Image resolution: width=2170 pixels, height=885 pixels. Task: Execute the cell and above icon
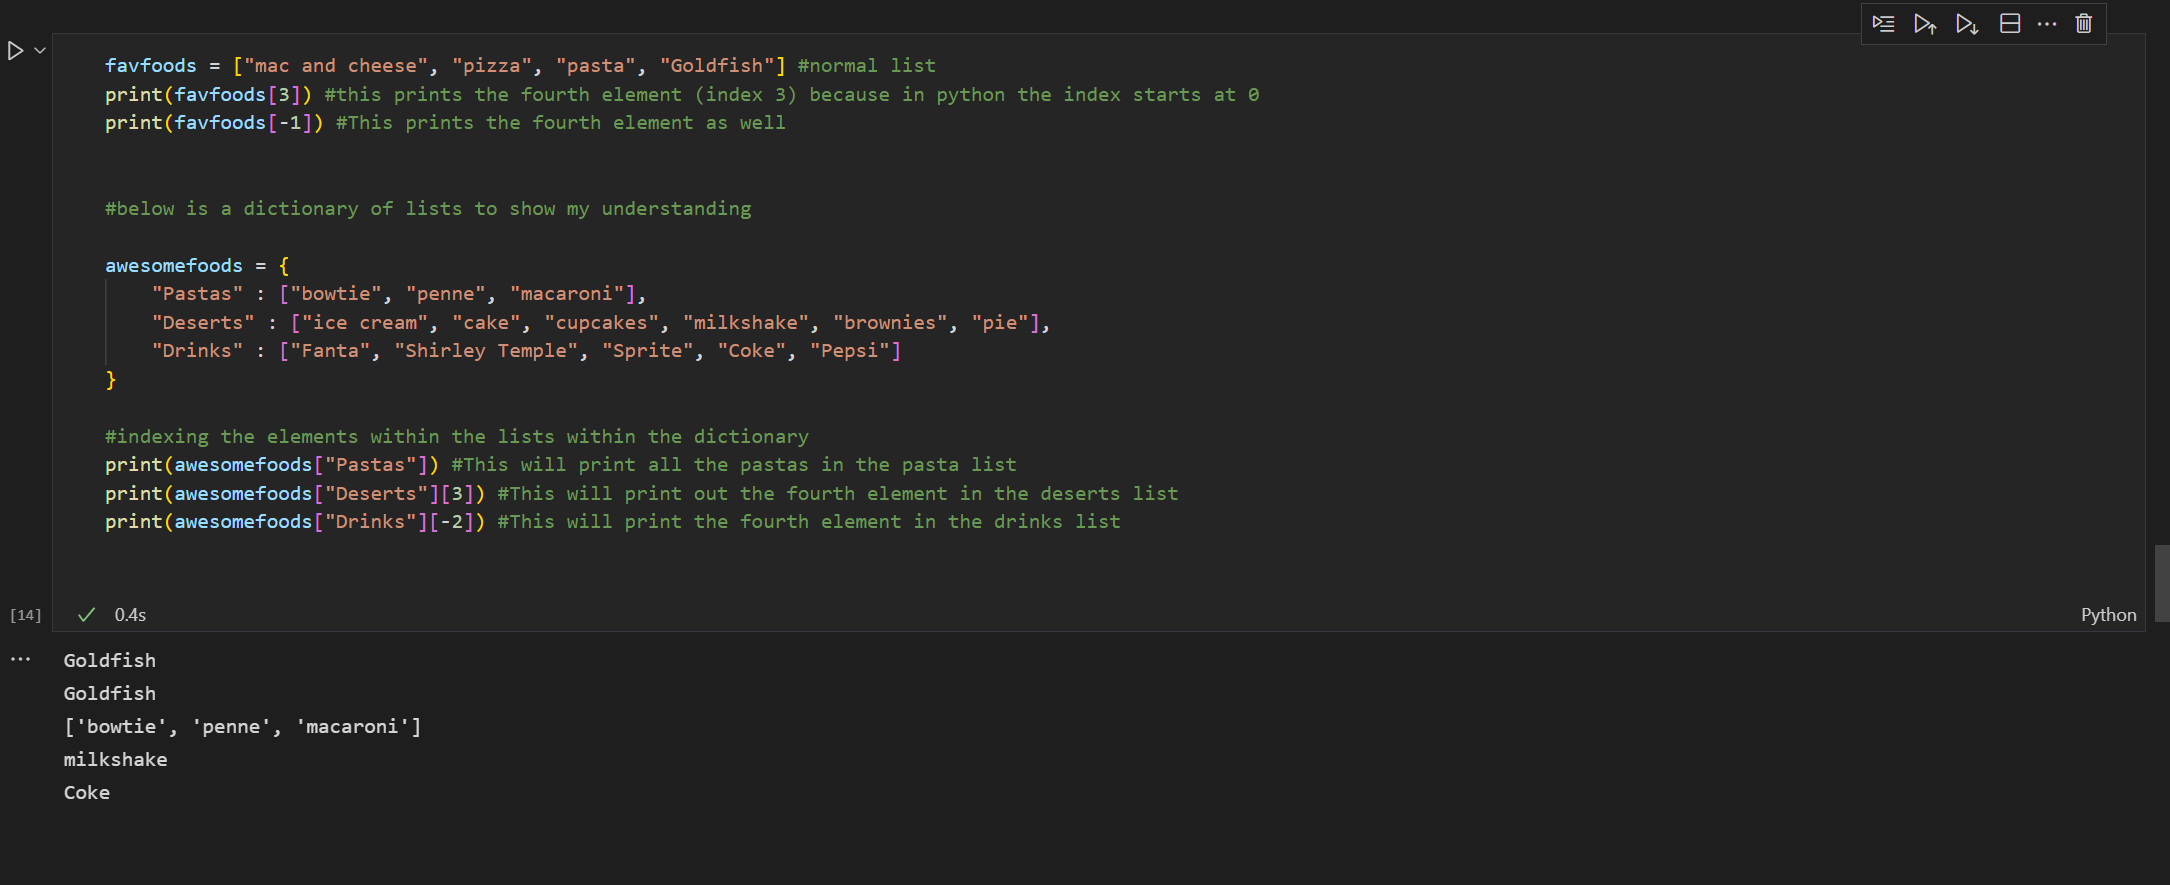(x=1925, y=24)
